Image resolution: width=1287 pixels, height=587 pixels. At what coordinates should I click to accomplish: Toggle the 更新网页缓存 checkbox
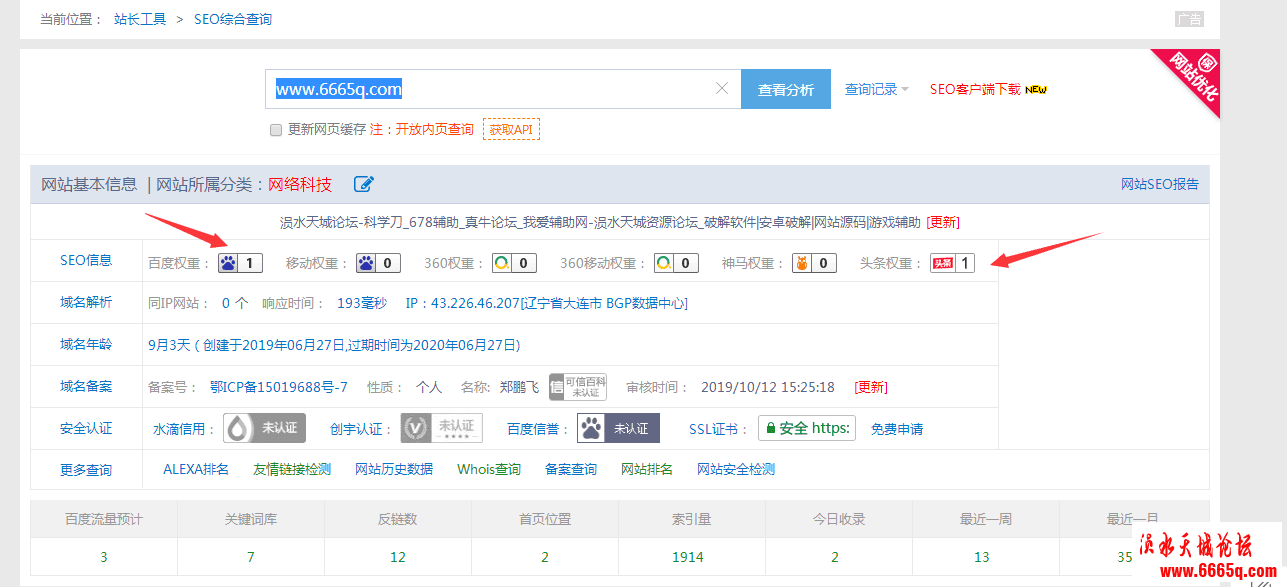pyautogui.click(x=276, y=130)
